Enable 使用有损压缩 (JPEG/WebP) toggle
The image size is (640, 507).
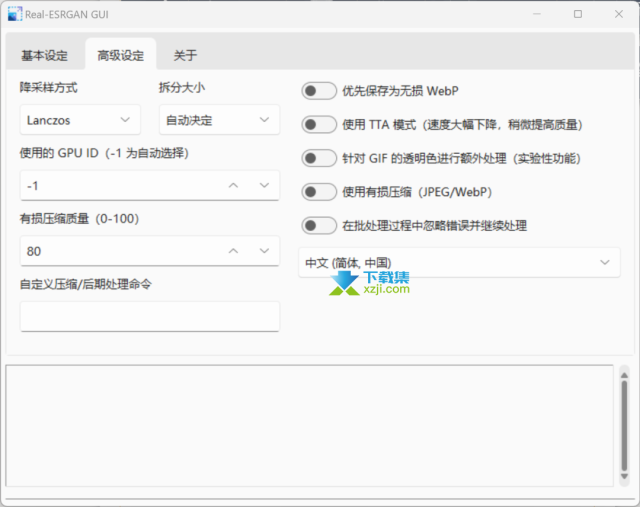319,192
